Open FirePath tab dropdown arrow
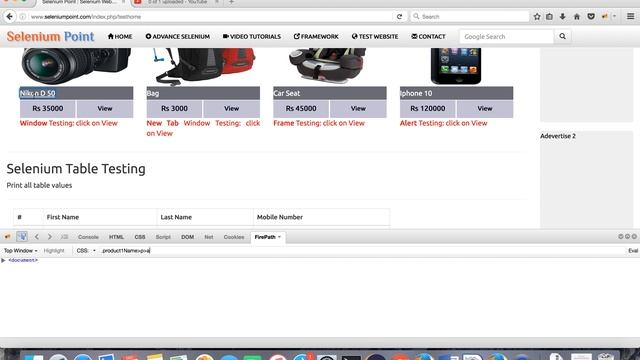 [x=279, y=237]
